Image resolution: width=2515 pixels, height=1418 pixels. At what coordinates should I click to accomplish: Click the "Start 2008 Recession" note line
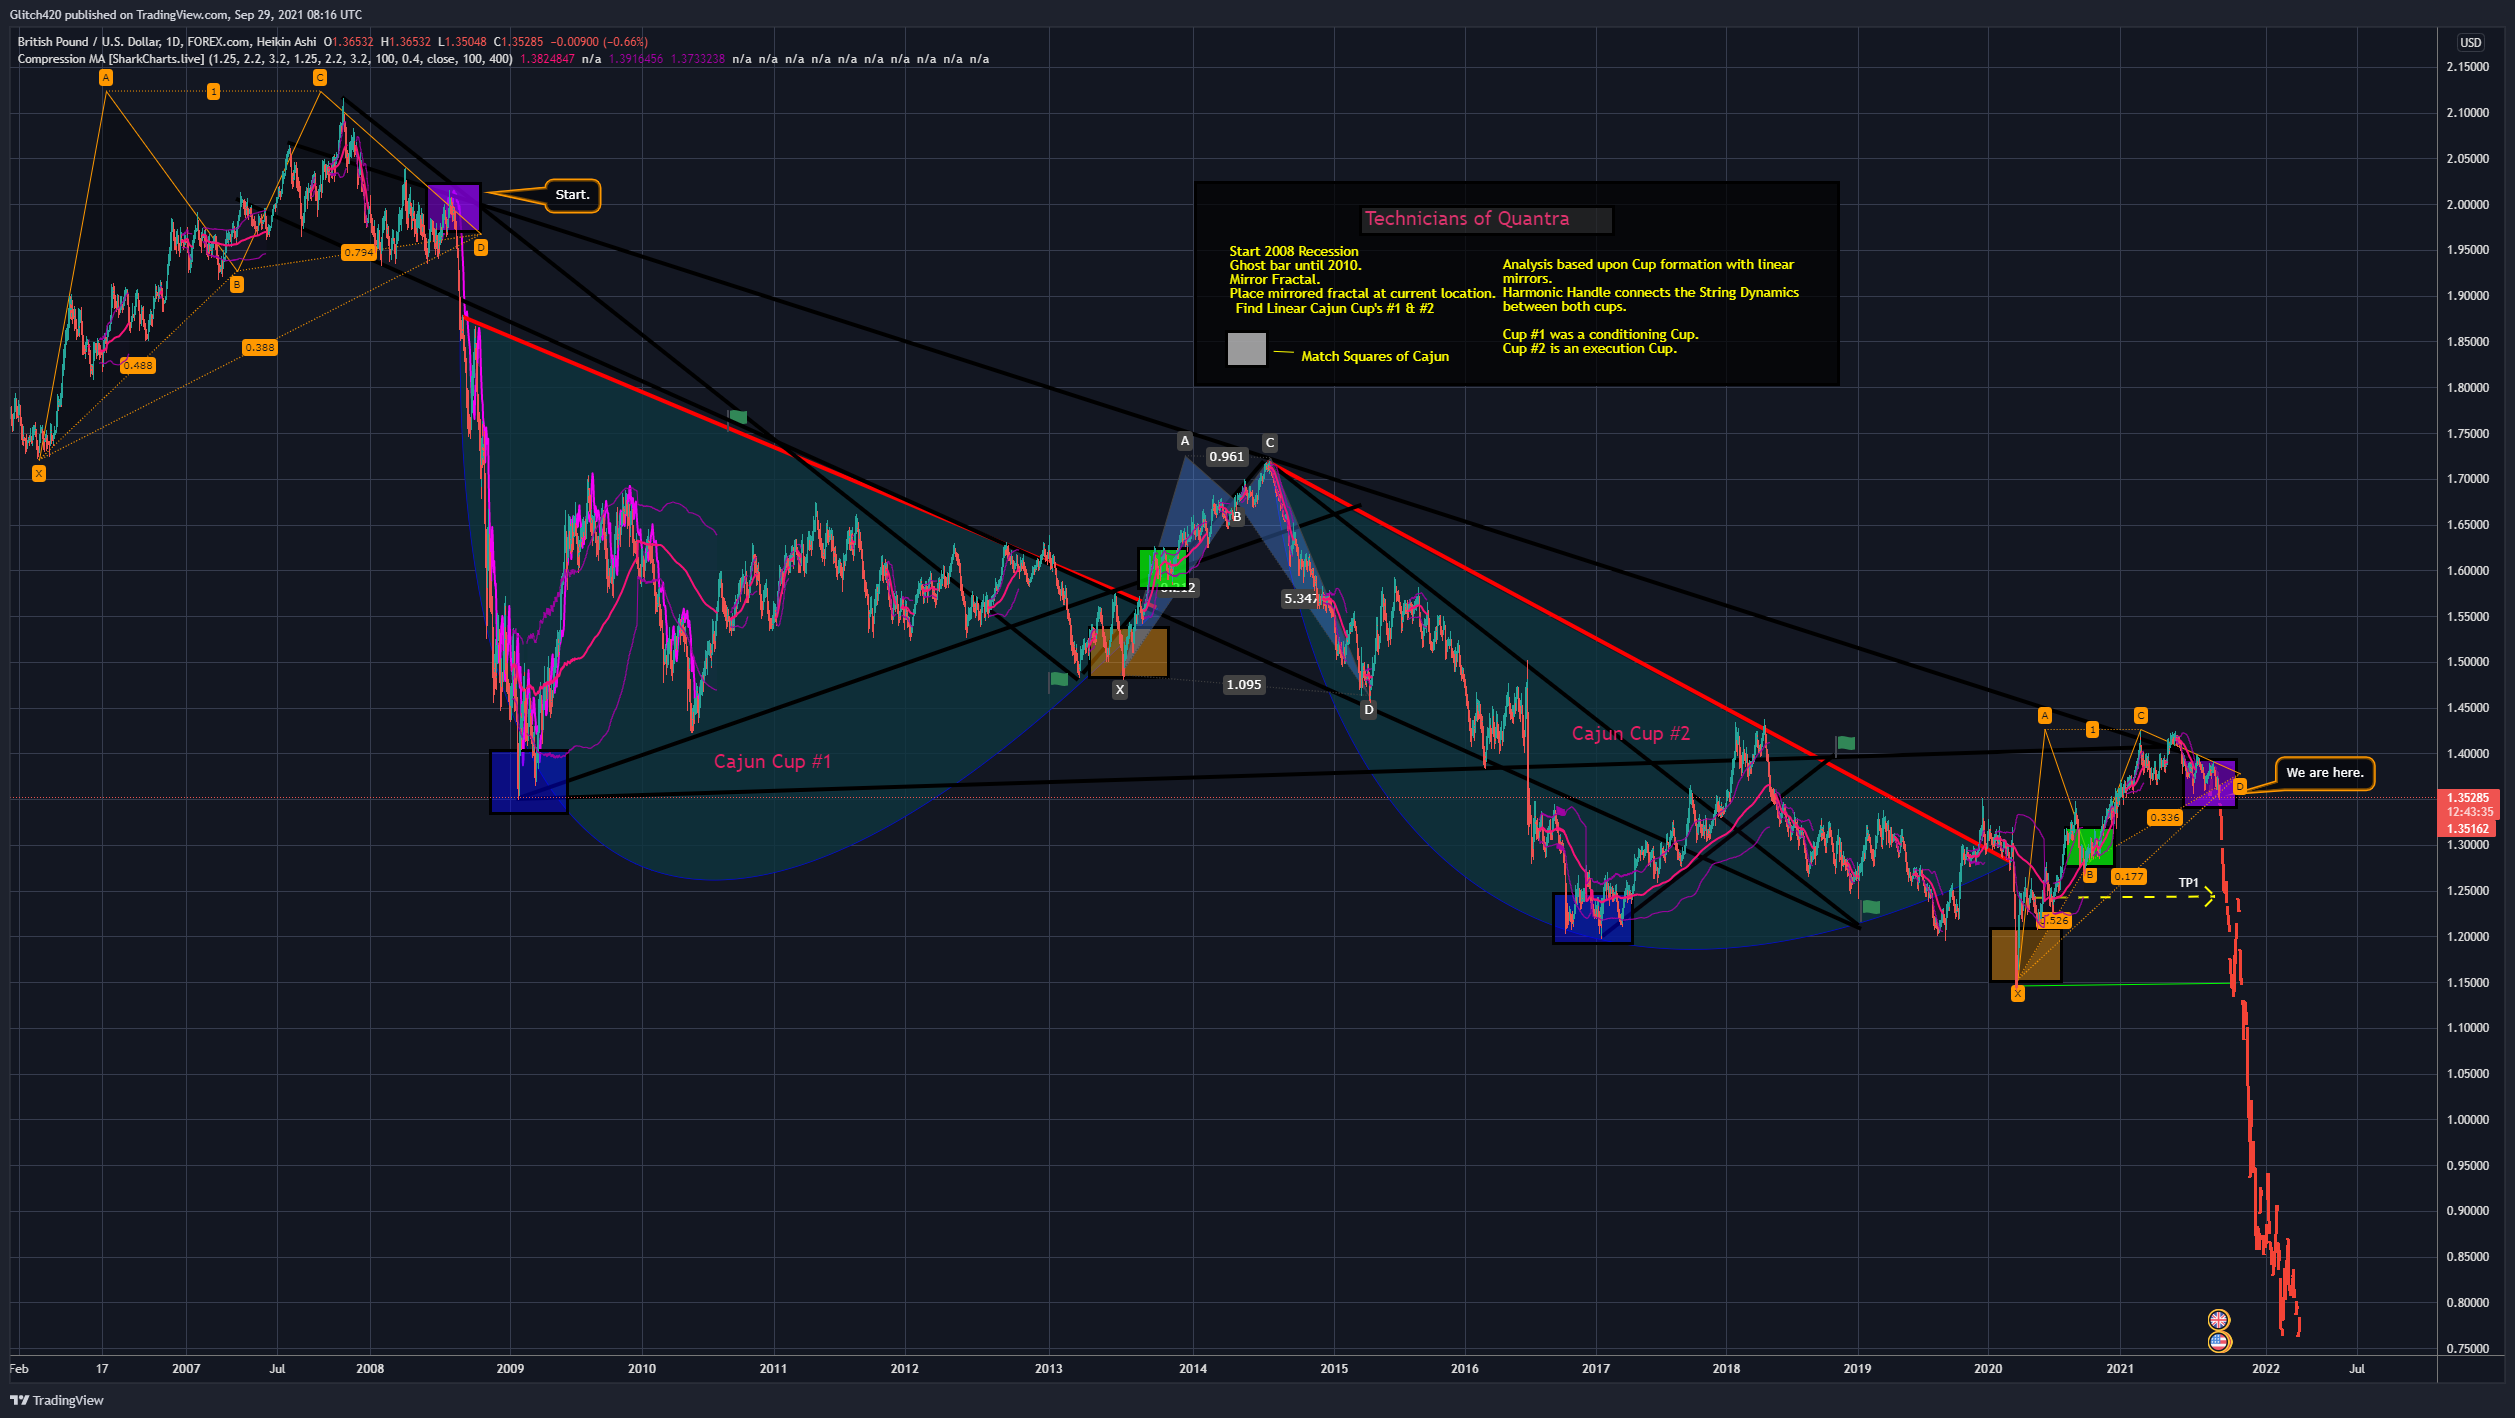[1294, 251]
